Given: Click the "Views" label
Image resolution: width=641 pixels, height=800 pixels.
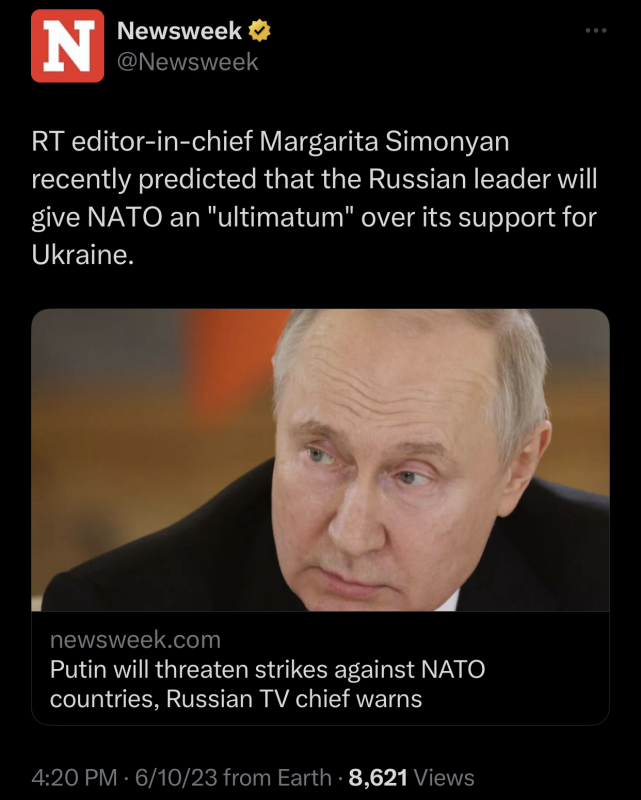Looking at the screenshot, I should tap(443, 777).
